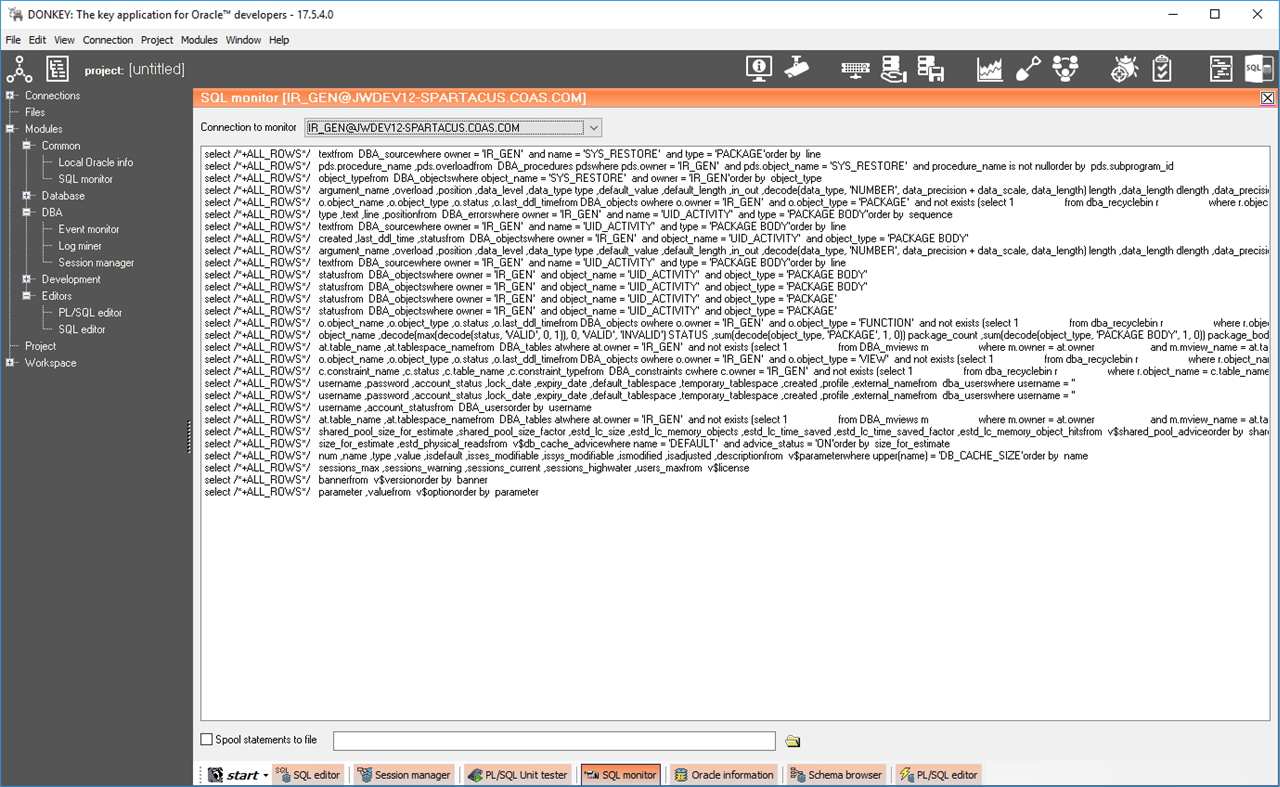This screenshot has height=787, width=1280.
Task: Select the SQL monitor bottom tab
Action: (x=620, y=775)
